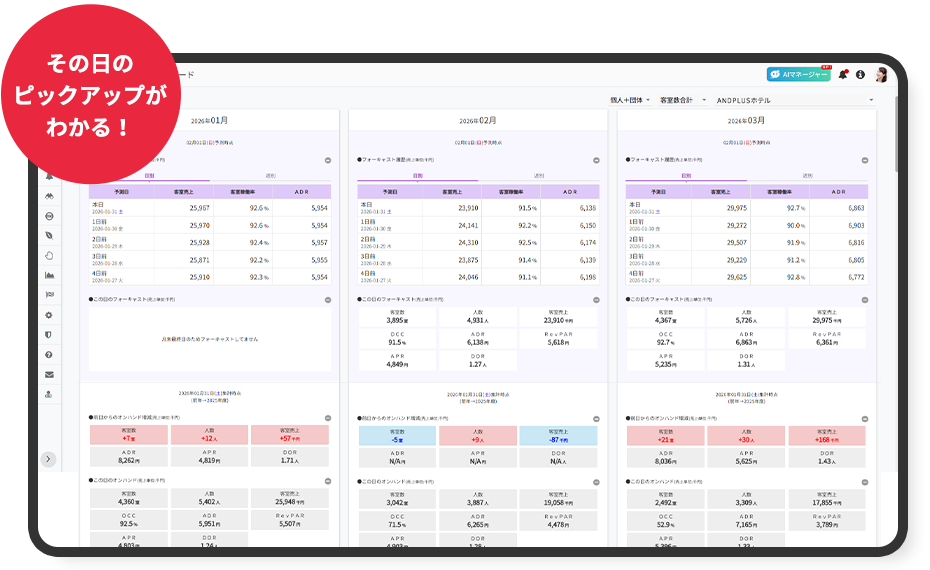This screenshot has width=930, height=570.
Task: Click the shield icon in sidebar
Action: (x=49, y=334)
